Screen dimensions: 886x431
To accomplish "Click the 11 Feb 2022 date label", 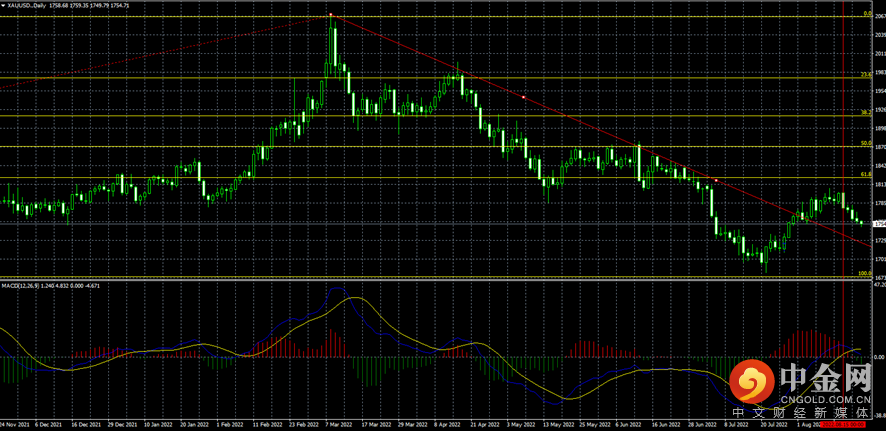I will pos(267,423).
